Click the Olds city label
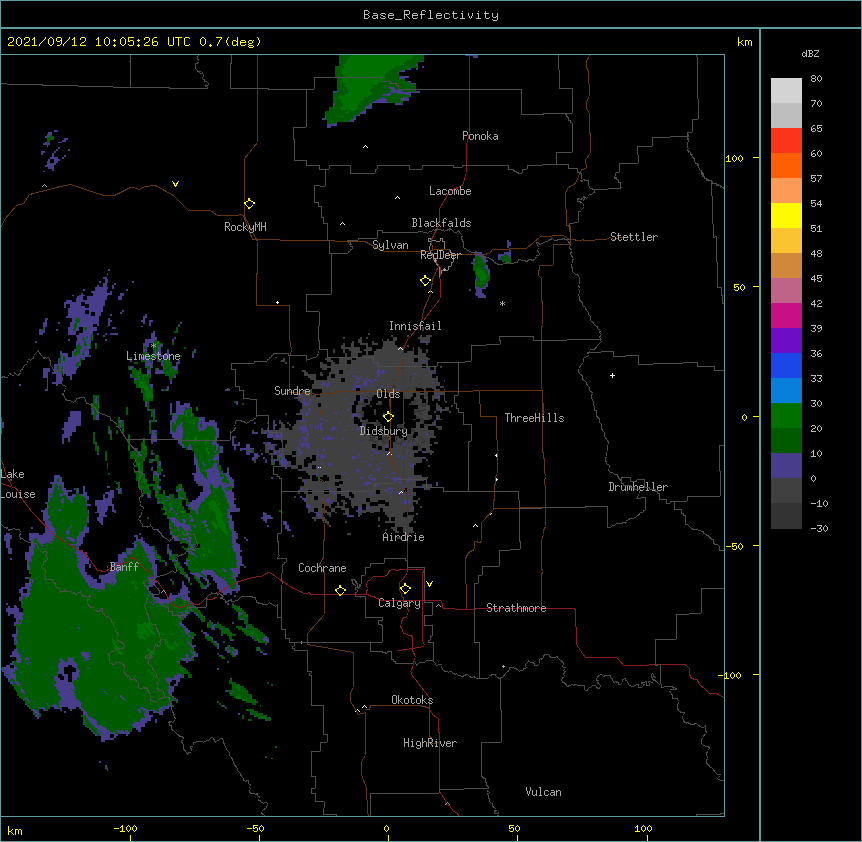The image size is (862, 842). click(388, 394)
